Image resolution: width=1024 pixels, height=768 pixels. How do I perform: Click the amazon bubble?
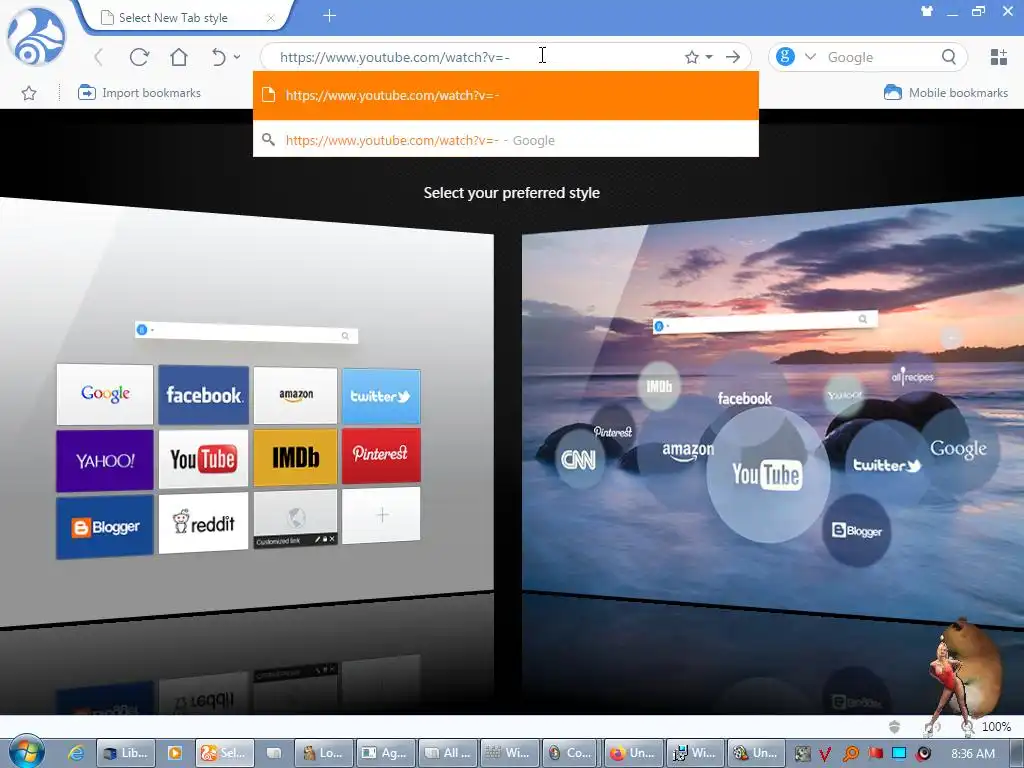coord(687,450)
